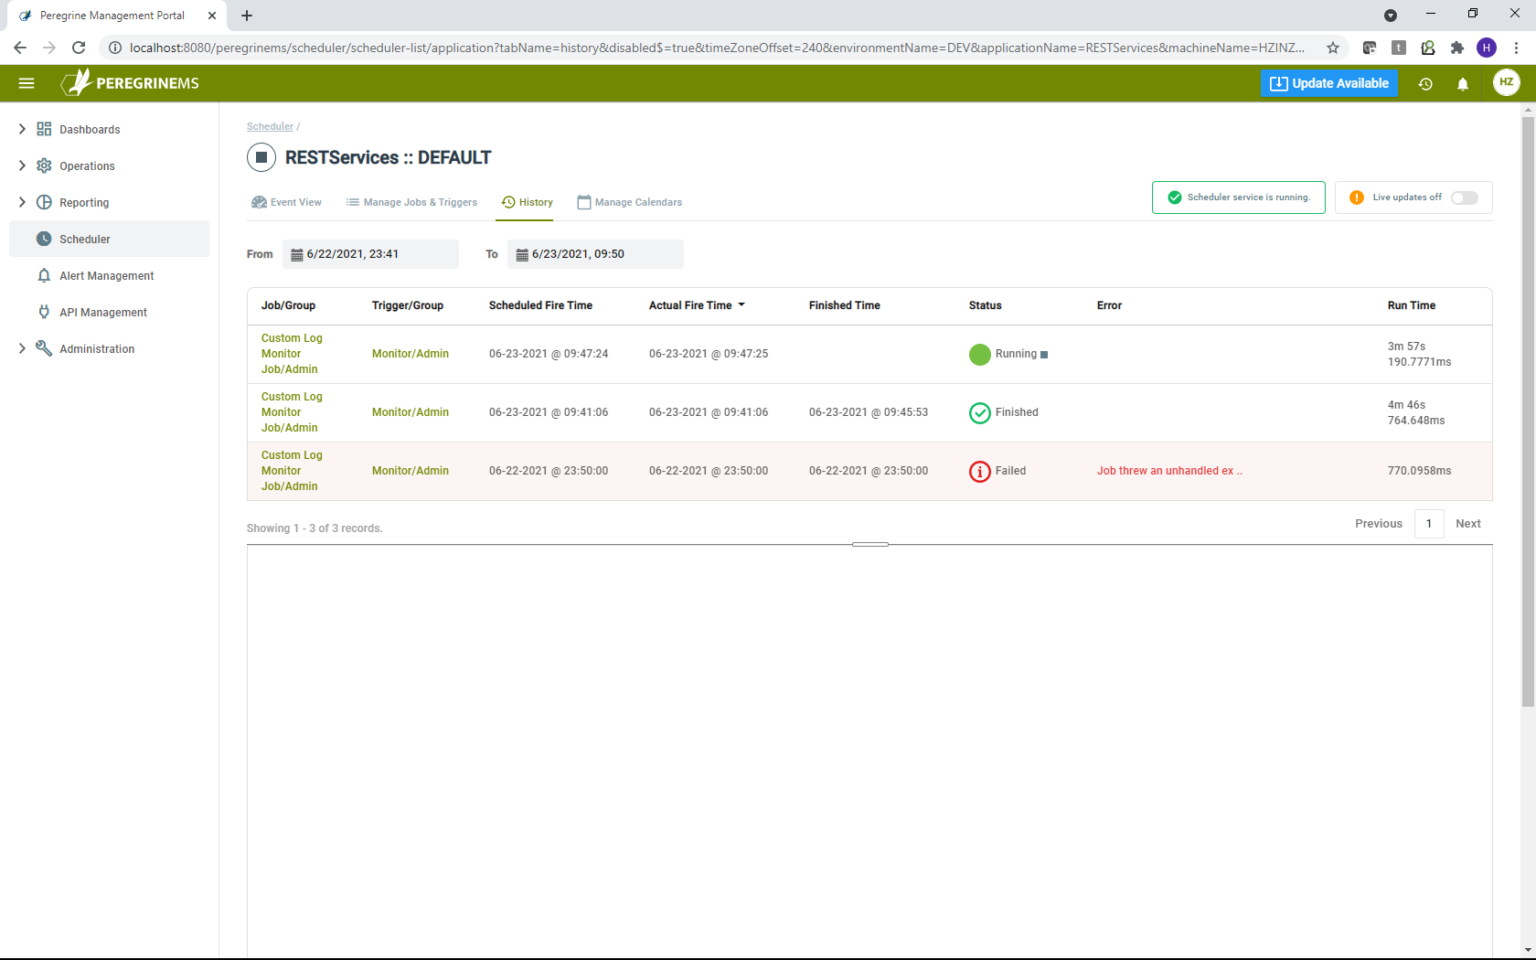Stop the Running job via its square icon

1043,354
